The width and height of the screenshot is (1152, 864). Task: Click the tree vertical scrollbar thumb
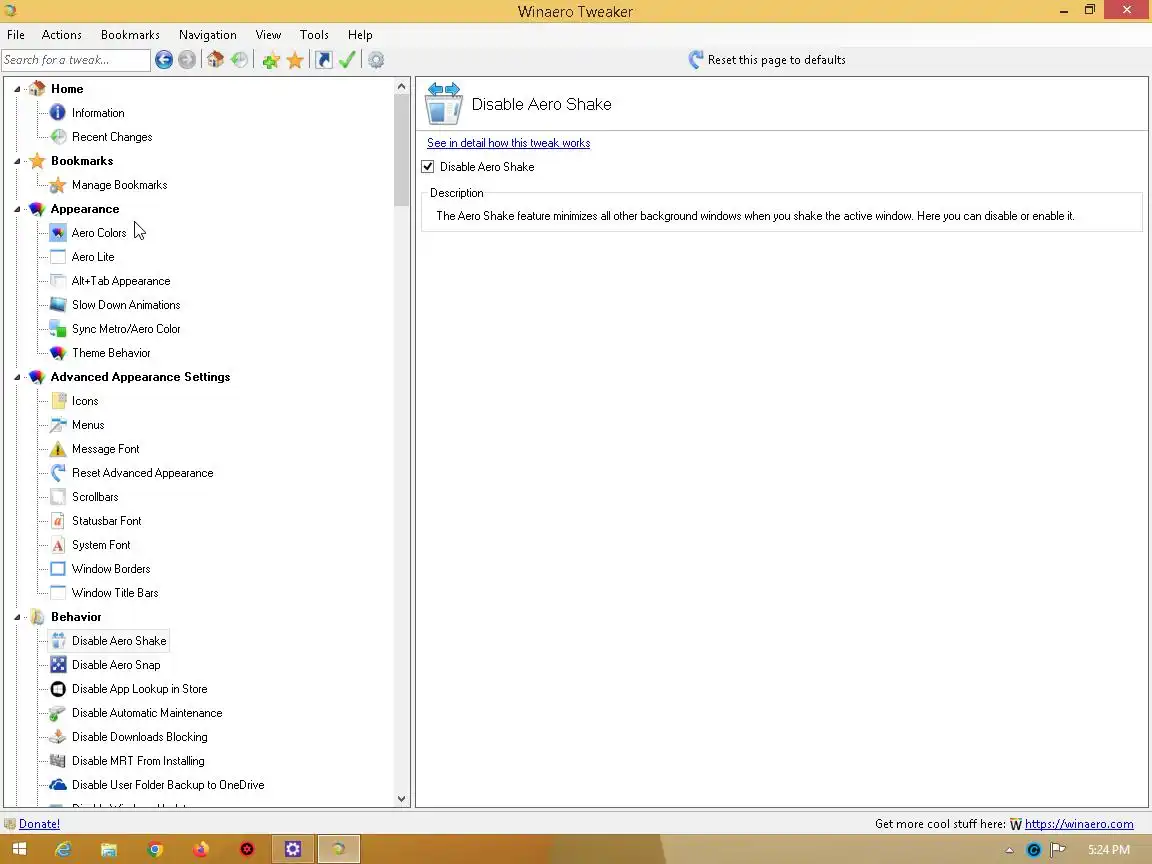coord(401,151)
